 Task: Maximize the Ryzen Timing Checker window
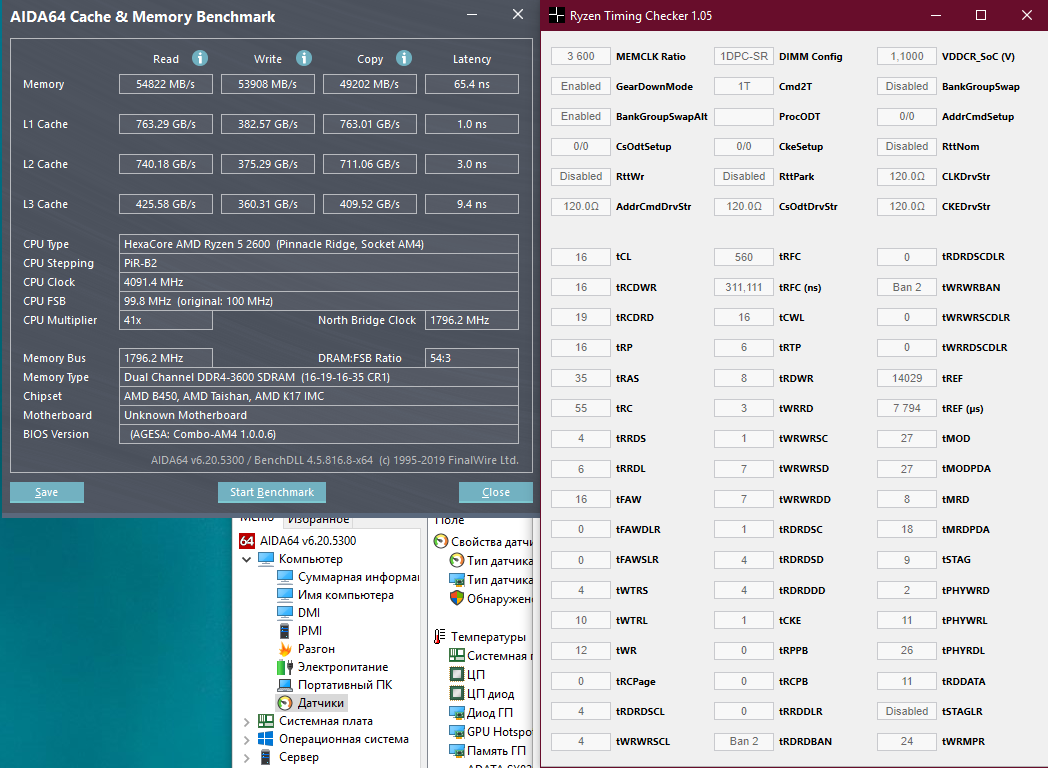point(981,15)
